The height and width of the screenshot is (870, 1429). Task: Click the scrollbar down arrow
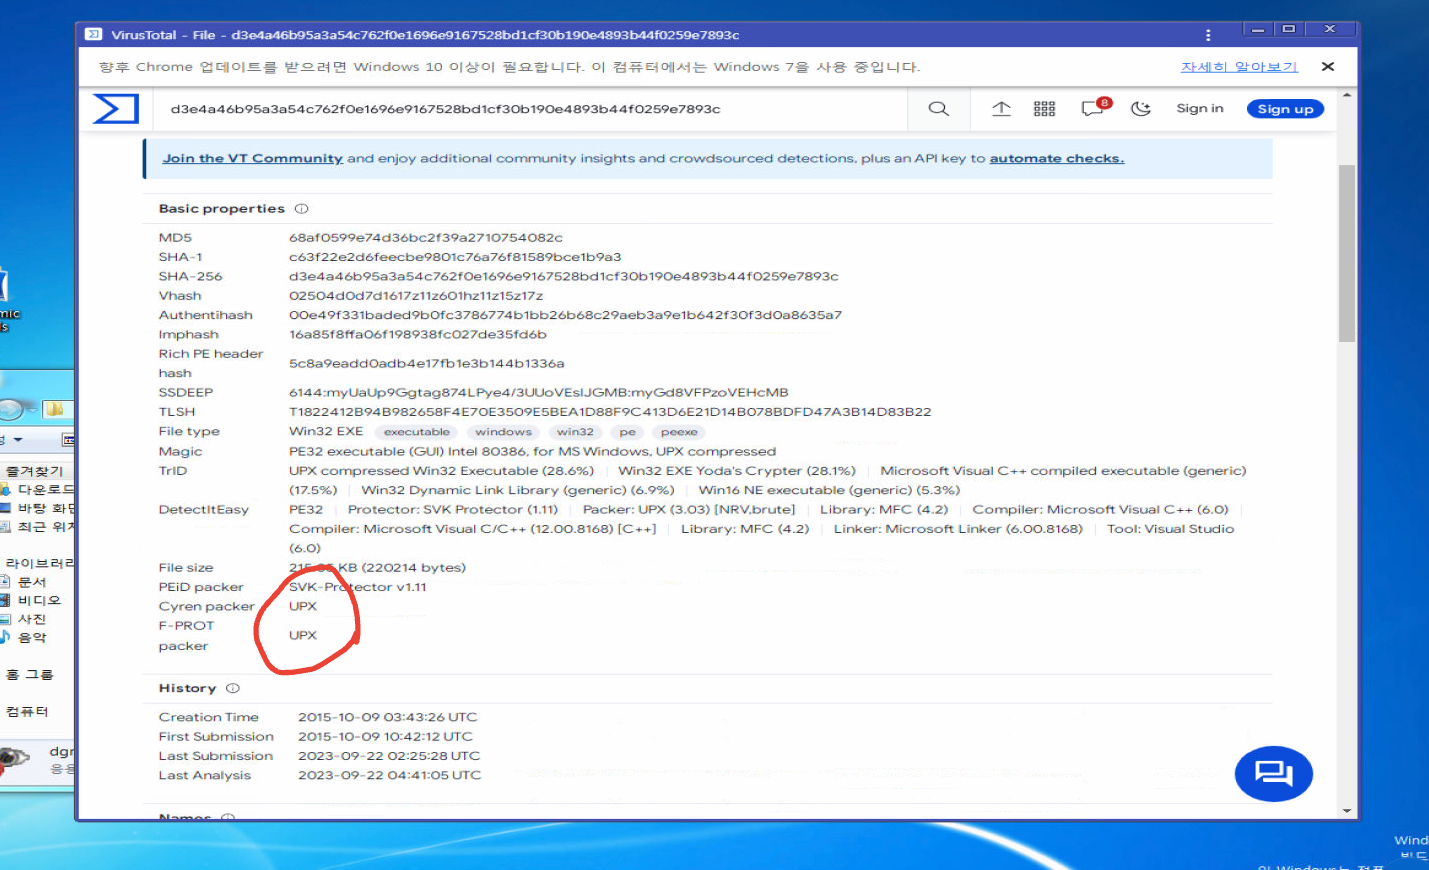tap(1347, 811)
